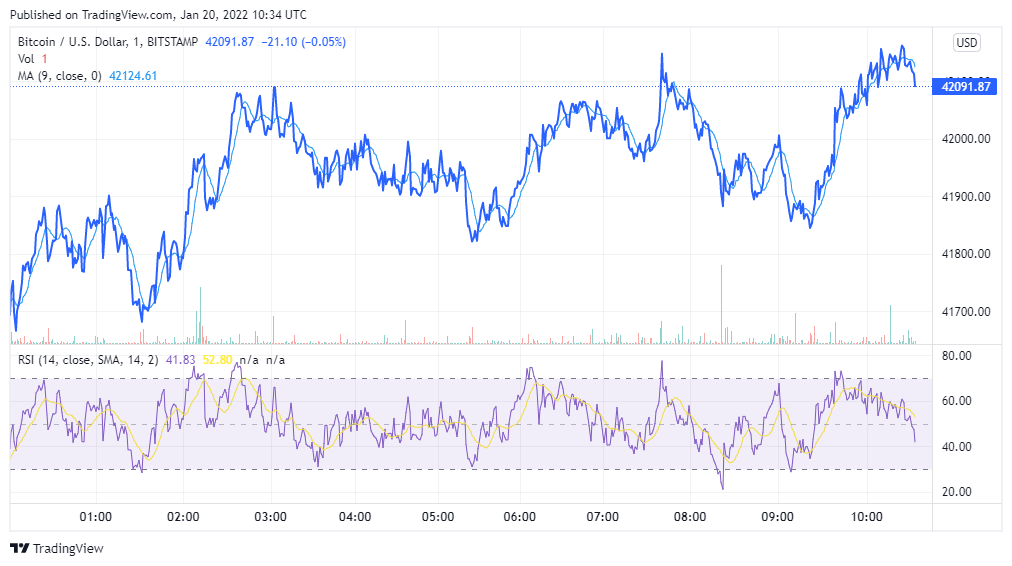1012x566 pixels.
Task: Click the 41800.00 price axis label
Action: [x=966, y=254]
